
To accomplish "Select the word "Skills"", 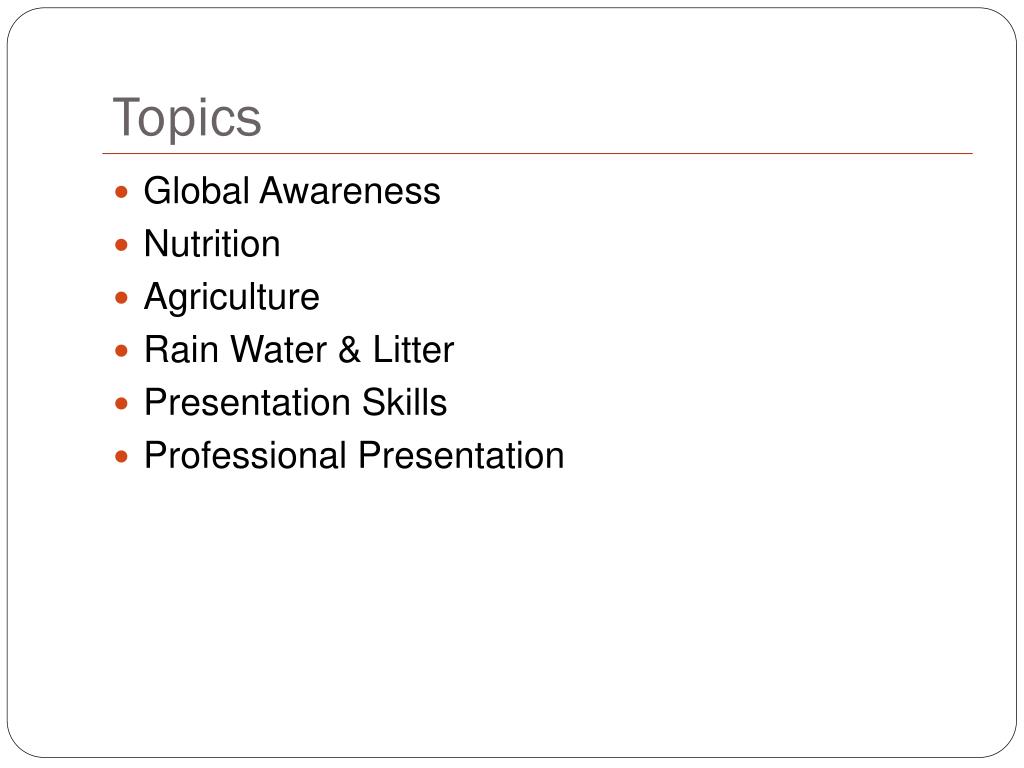I will [404, 402].
